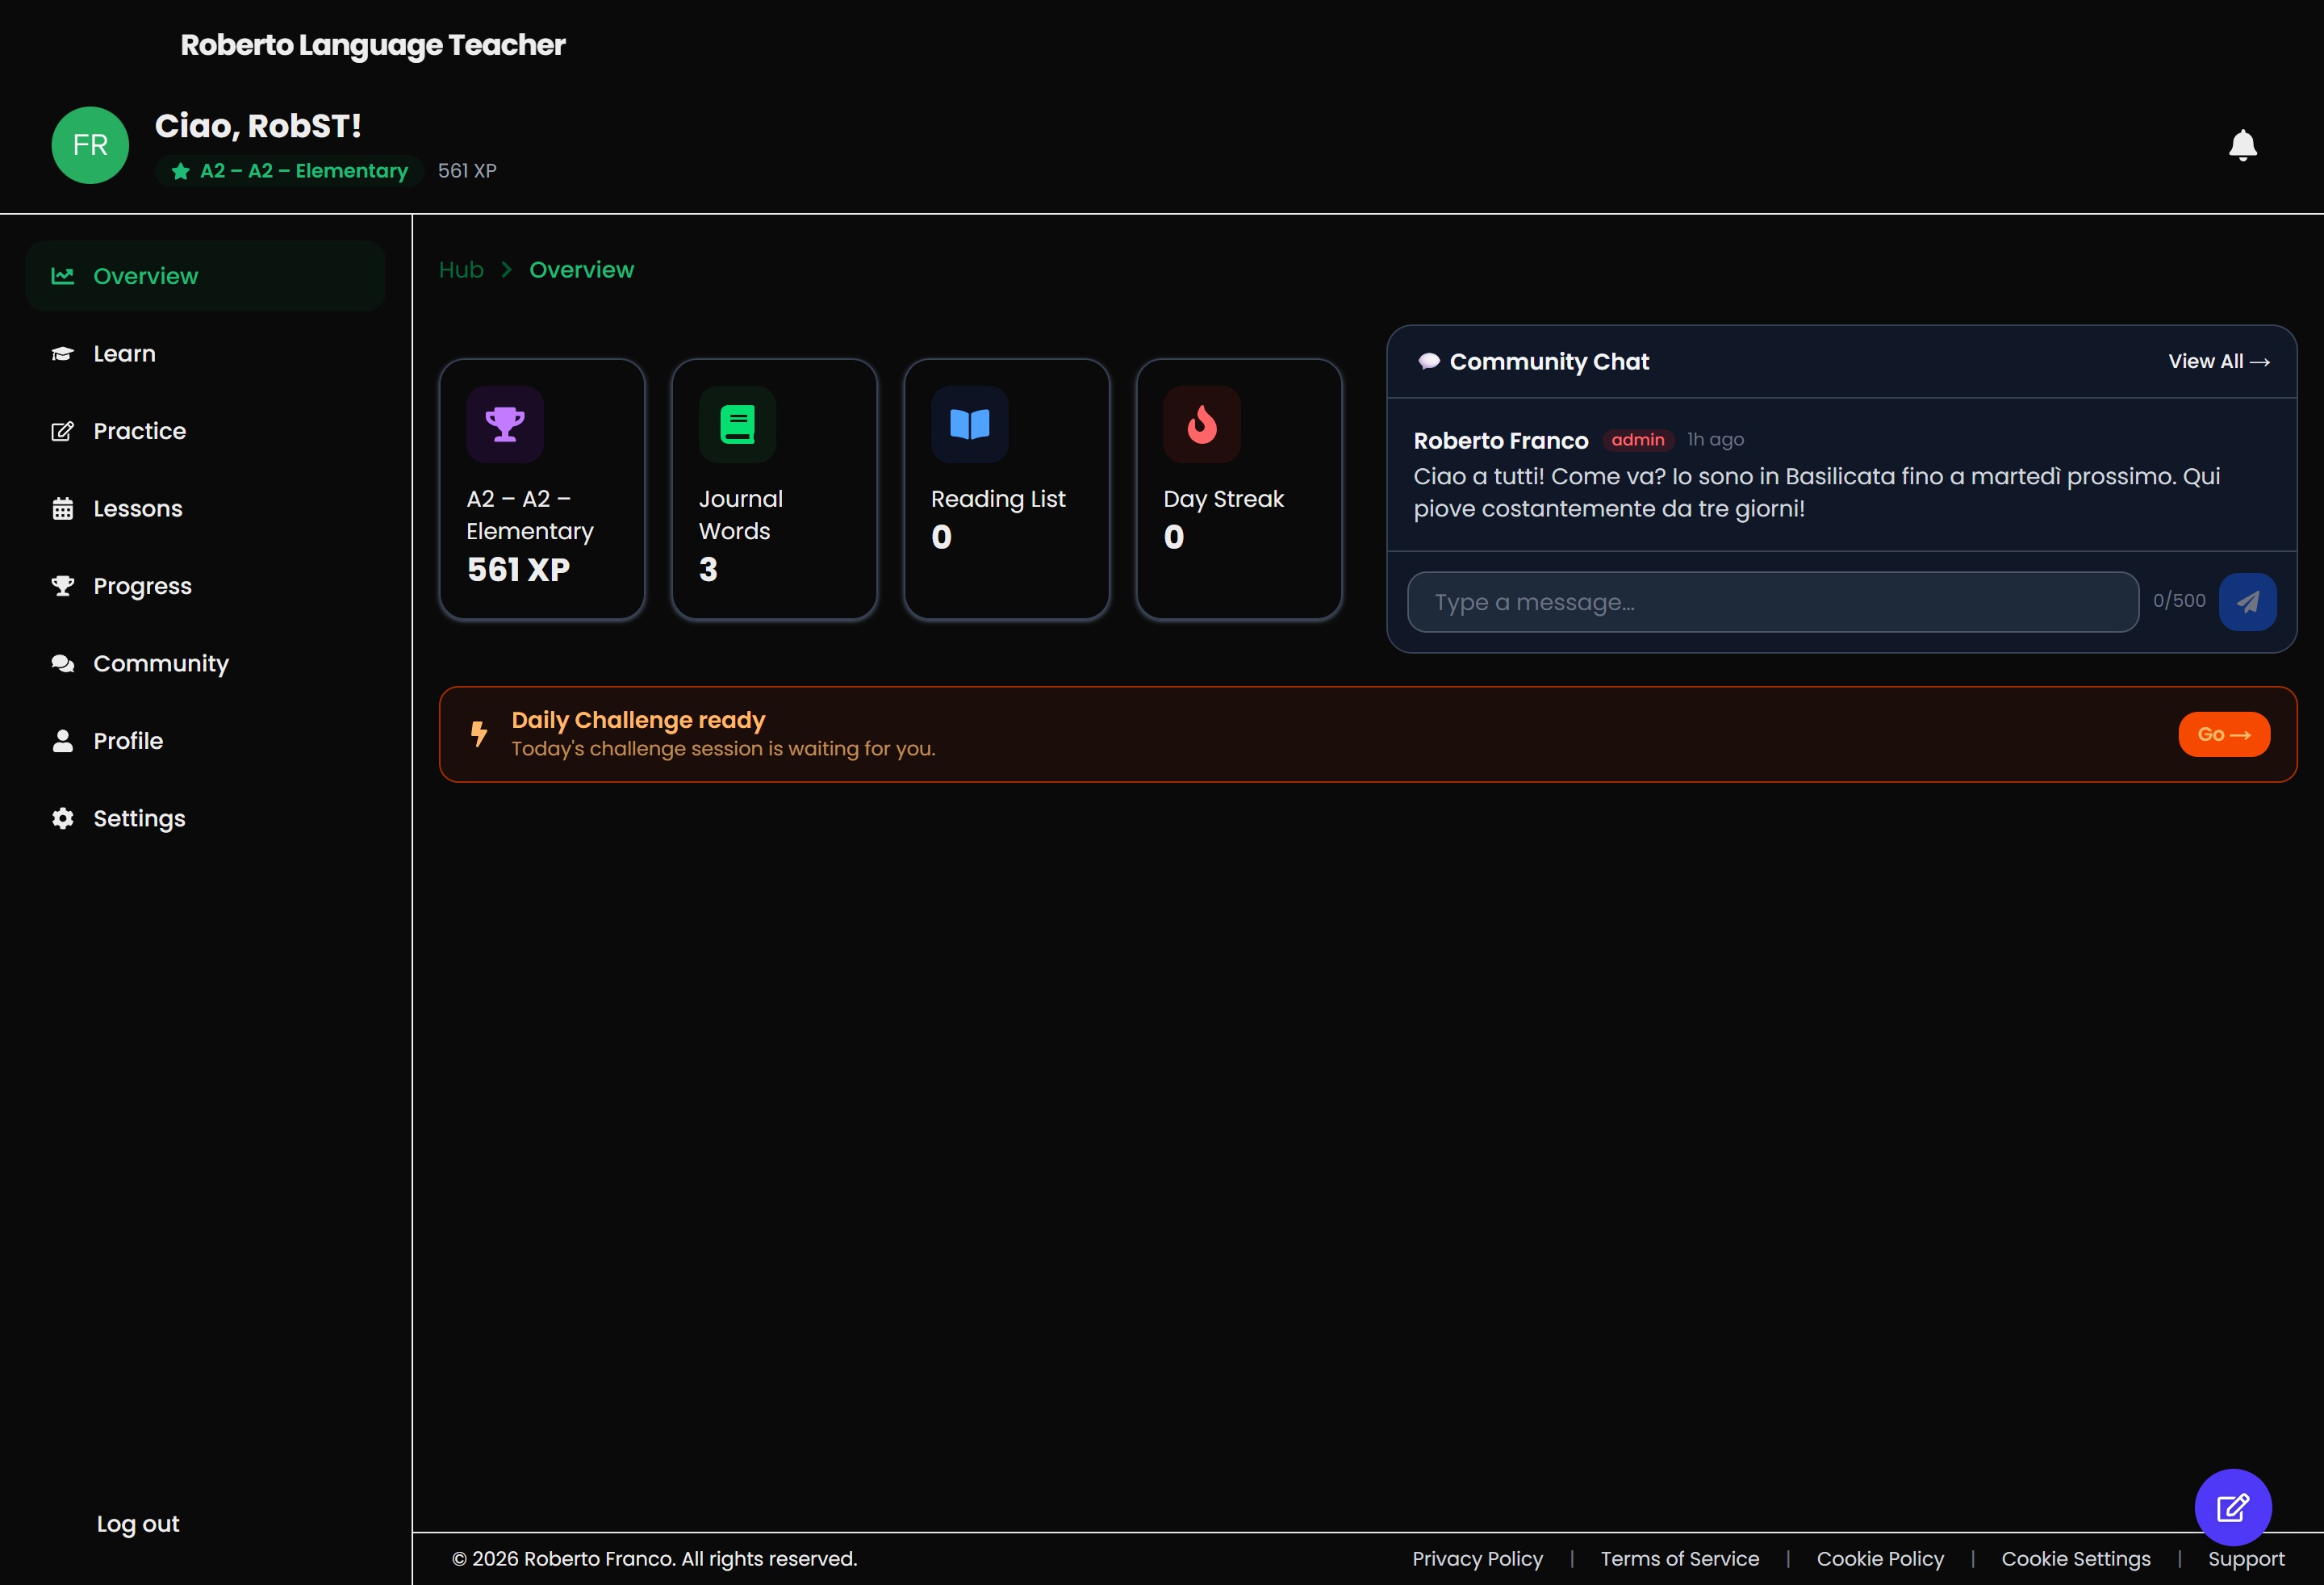Image resolution: width=2324 pixels, height=1585 pixels.
Task: Open the Learn section in sidebar
Action: 124,354
